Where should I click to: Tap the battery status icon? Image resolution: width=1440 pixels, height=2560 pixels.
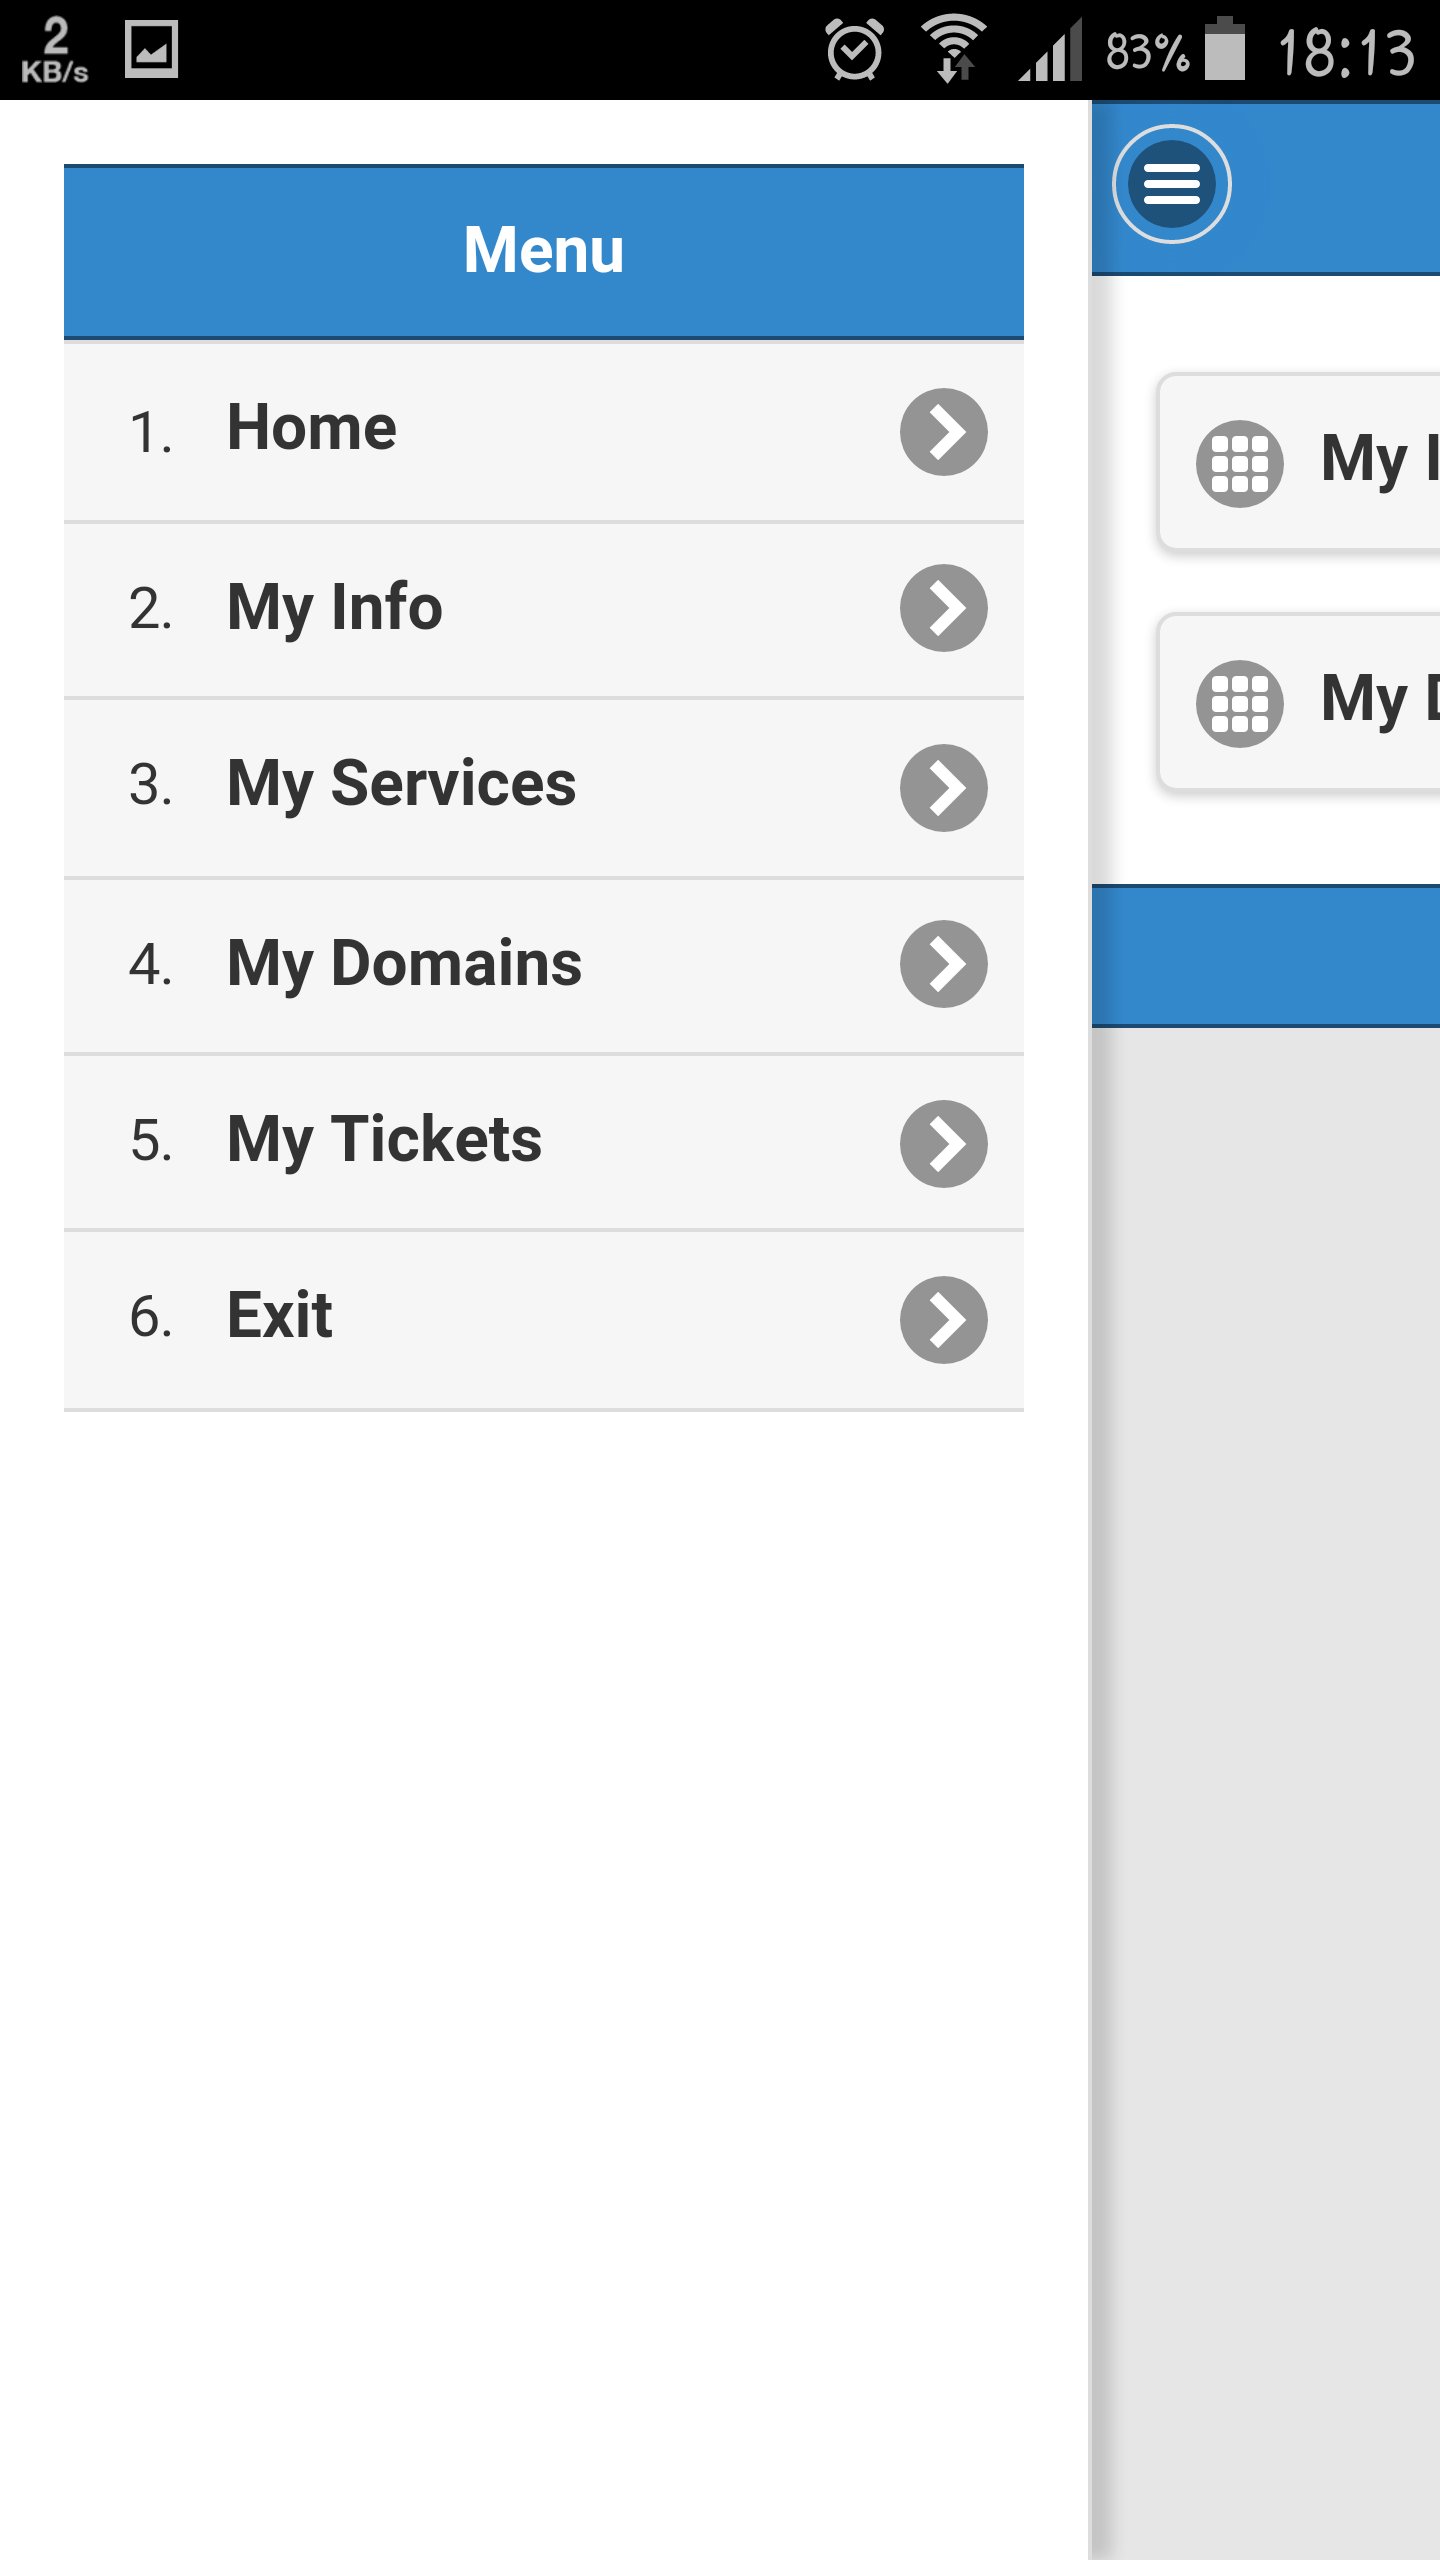1225,50
